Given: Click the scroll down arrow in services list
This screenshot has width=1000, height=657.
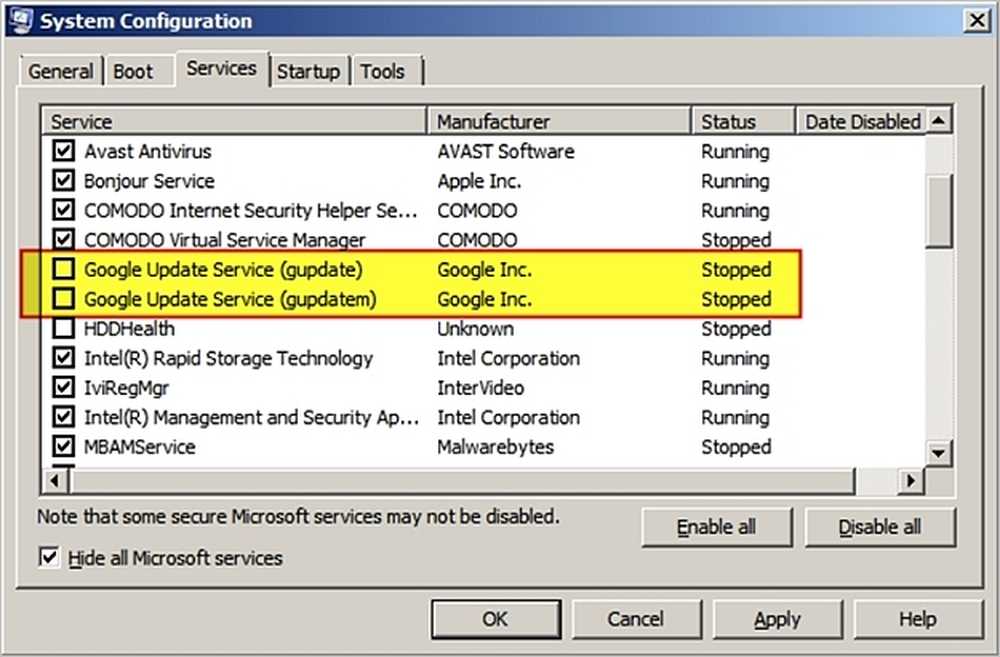Looking at the screenshot, I should pos(938,454).
